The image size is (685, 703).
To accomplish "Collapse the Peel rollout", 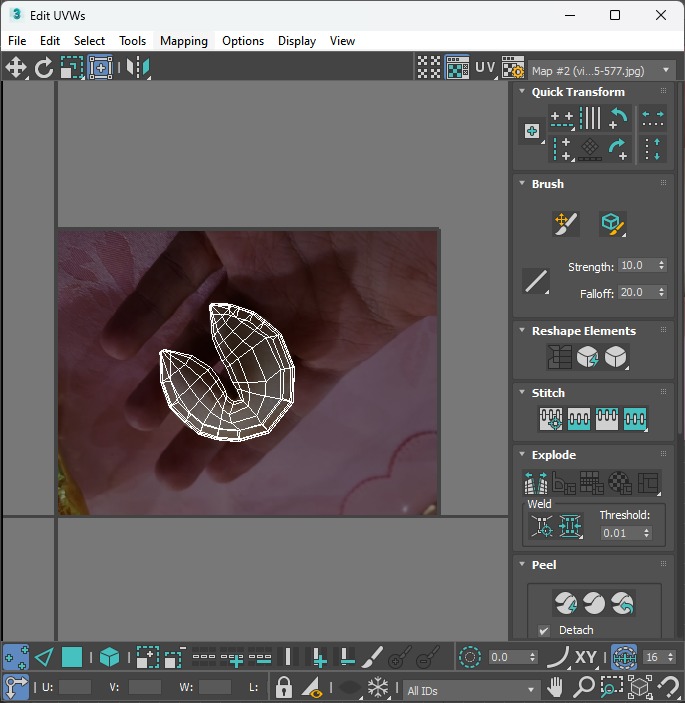I will [x=522, y=564].
